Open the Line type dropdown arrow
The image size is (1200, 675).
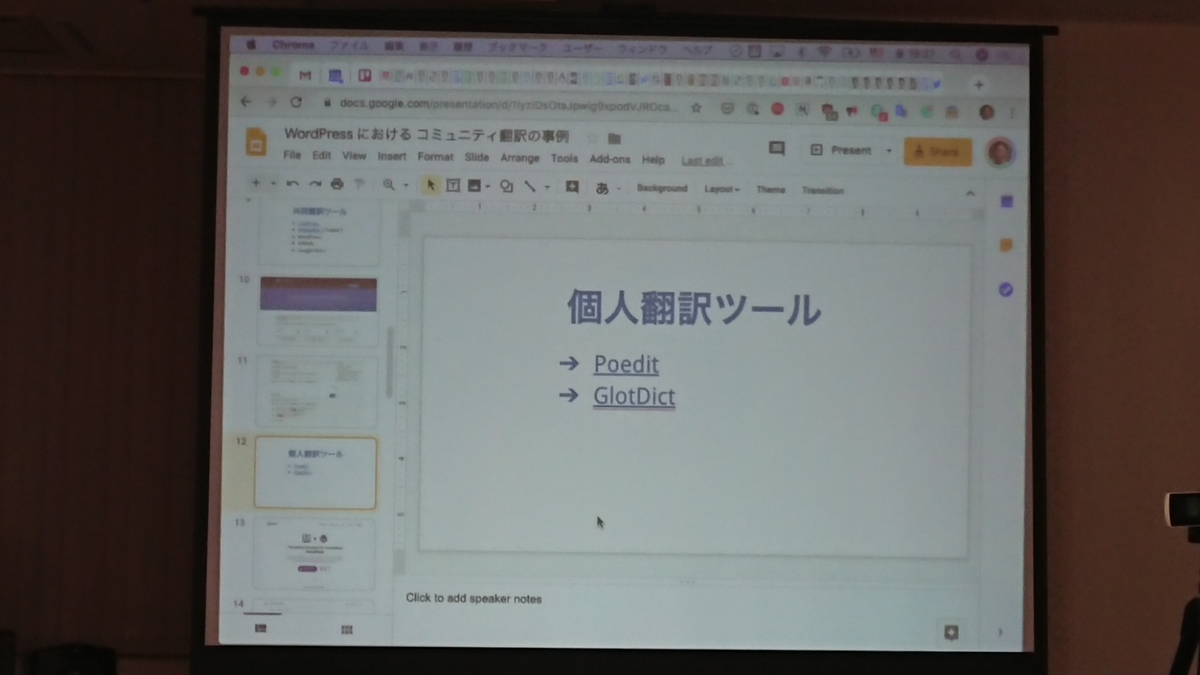point(547,187)
